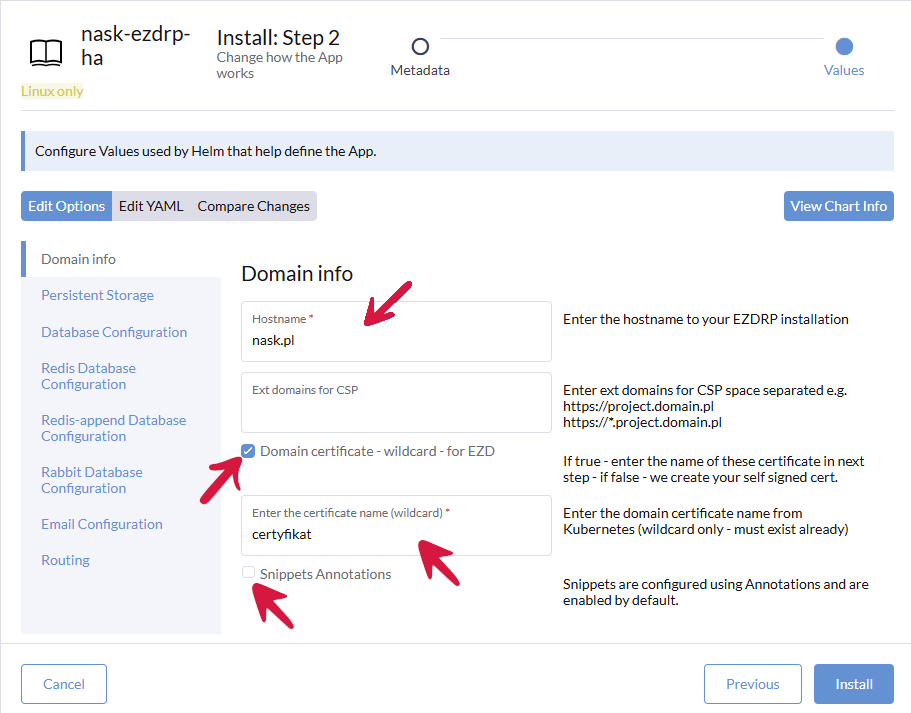Cancel the installation
The image size is (911, 713).
tap(64, 684)
